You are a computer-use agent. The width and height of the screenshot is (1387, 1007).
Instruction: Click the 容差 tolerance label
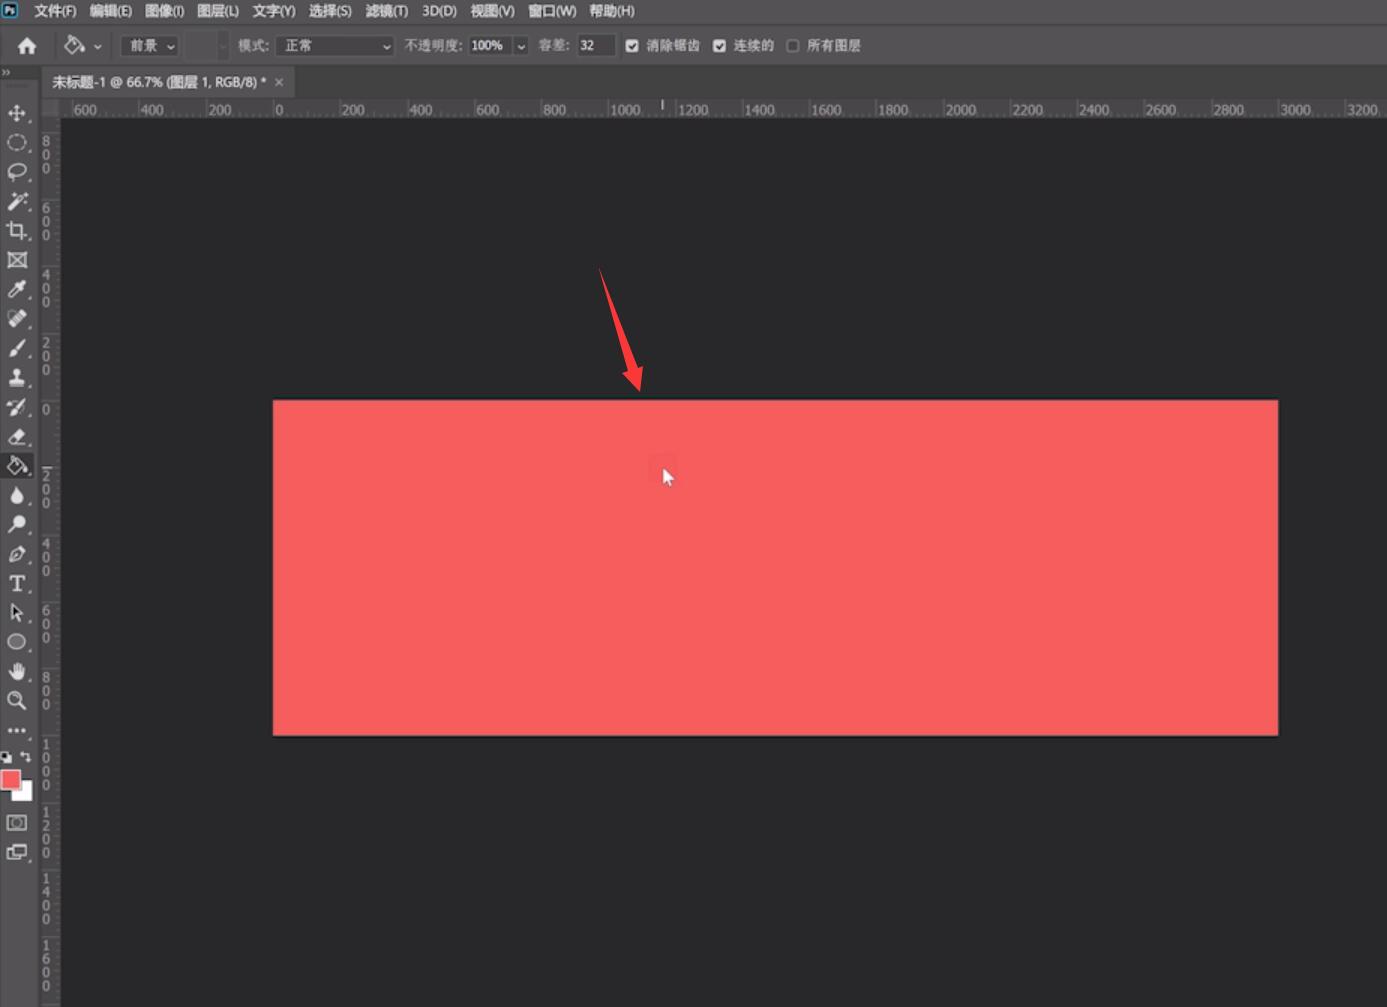pos(554,46)
